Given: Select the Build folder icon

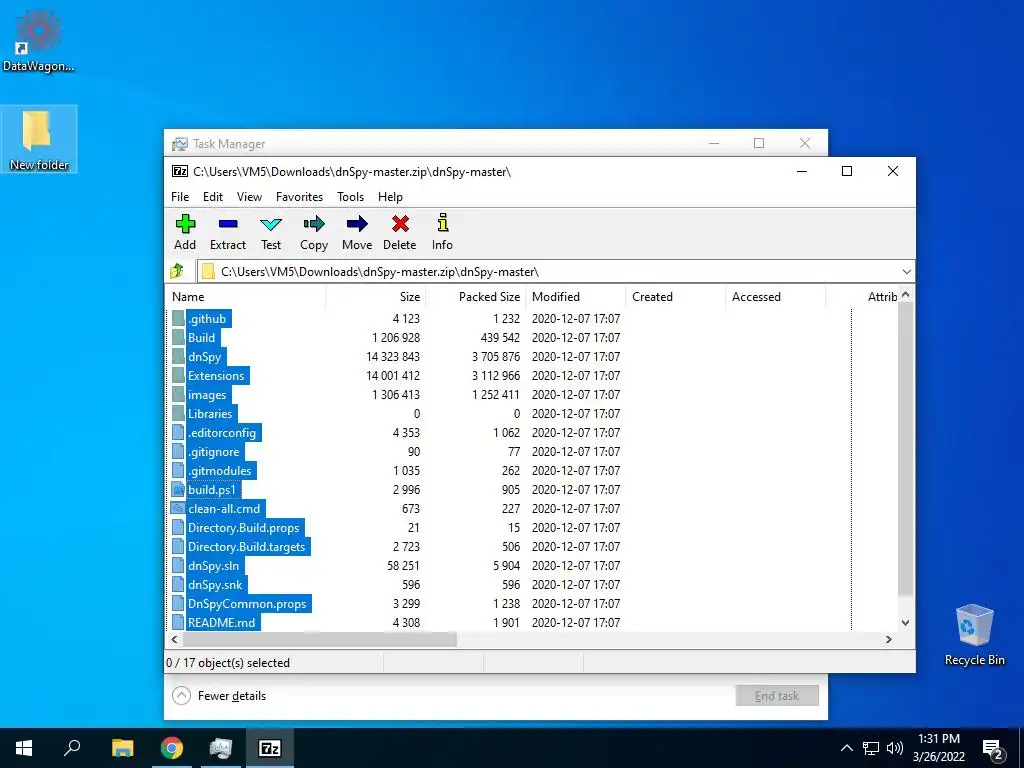Looking at the screenshot, I should coord(179,338).
